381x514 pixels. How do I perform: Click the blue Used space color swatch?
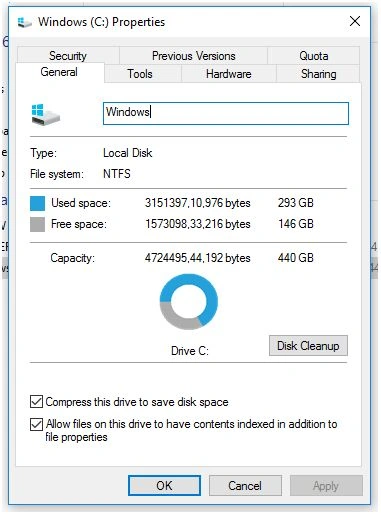click(37, 203)
